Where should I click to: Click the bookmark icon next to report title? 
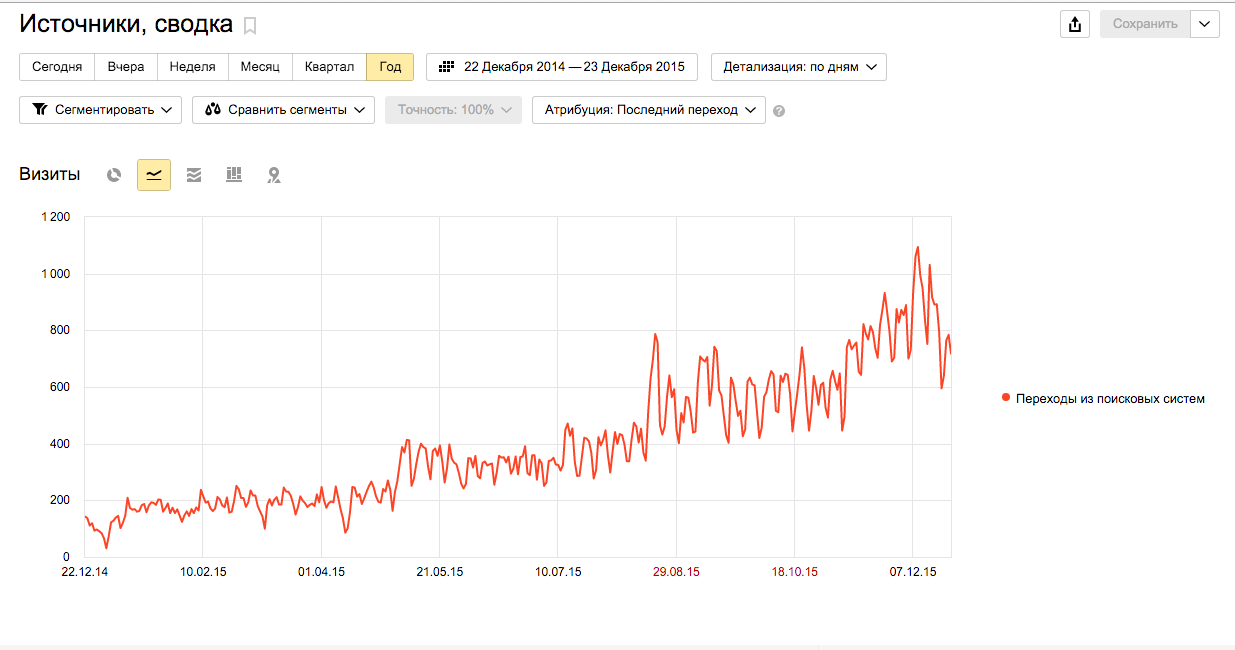click(x=250, y=25)
